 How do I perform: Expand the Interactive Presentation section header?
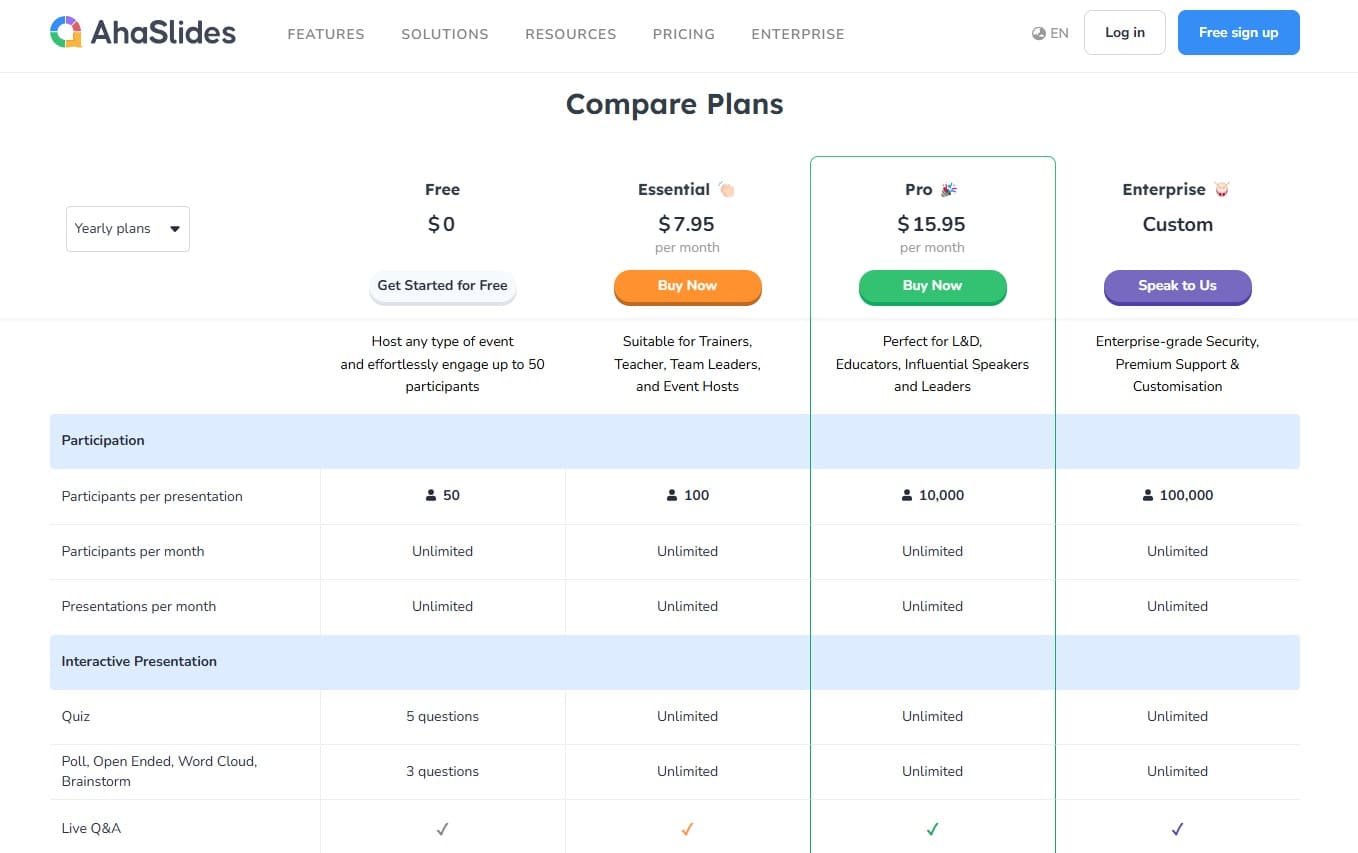[x=139, y=661]
